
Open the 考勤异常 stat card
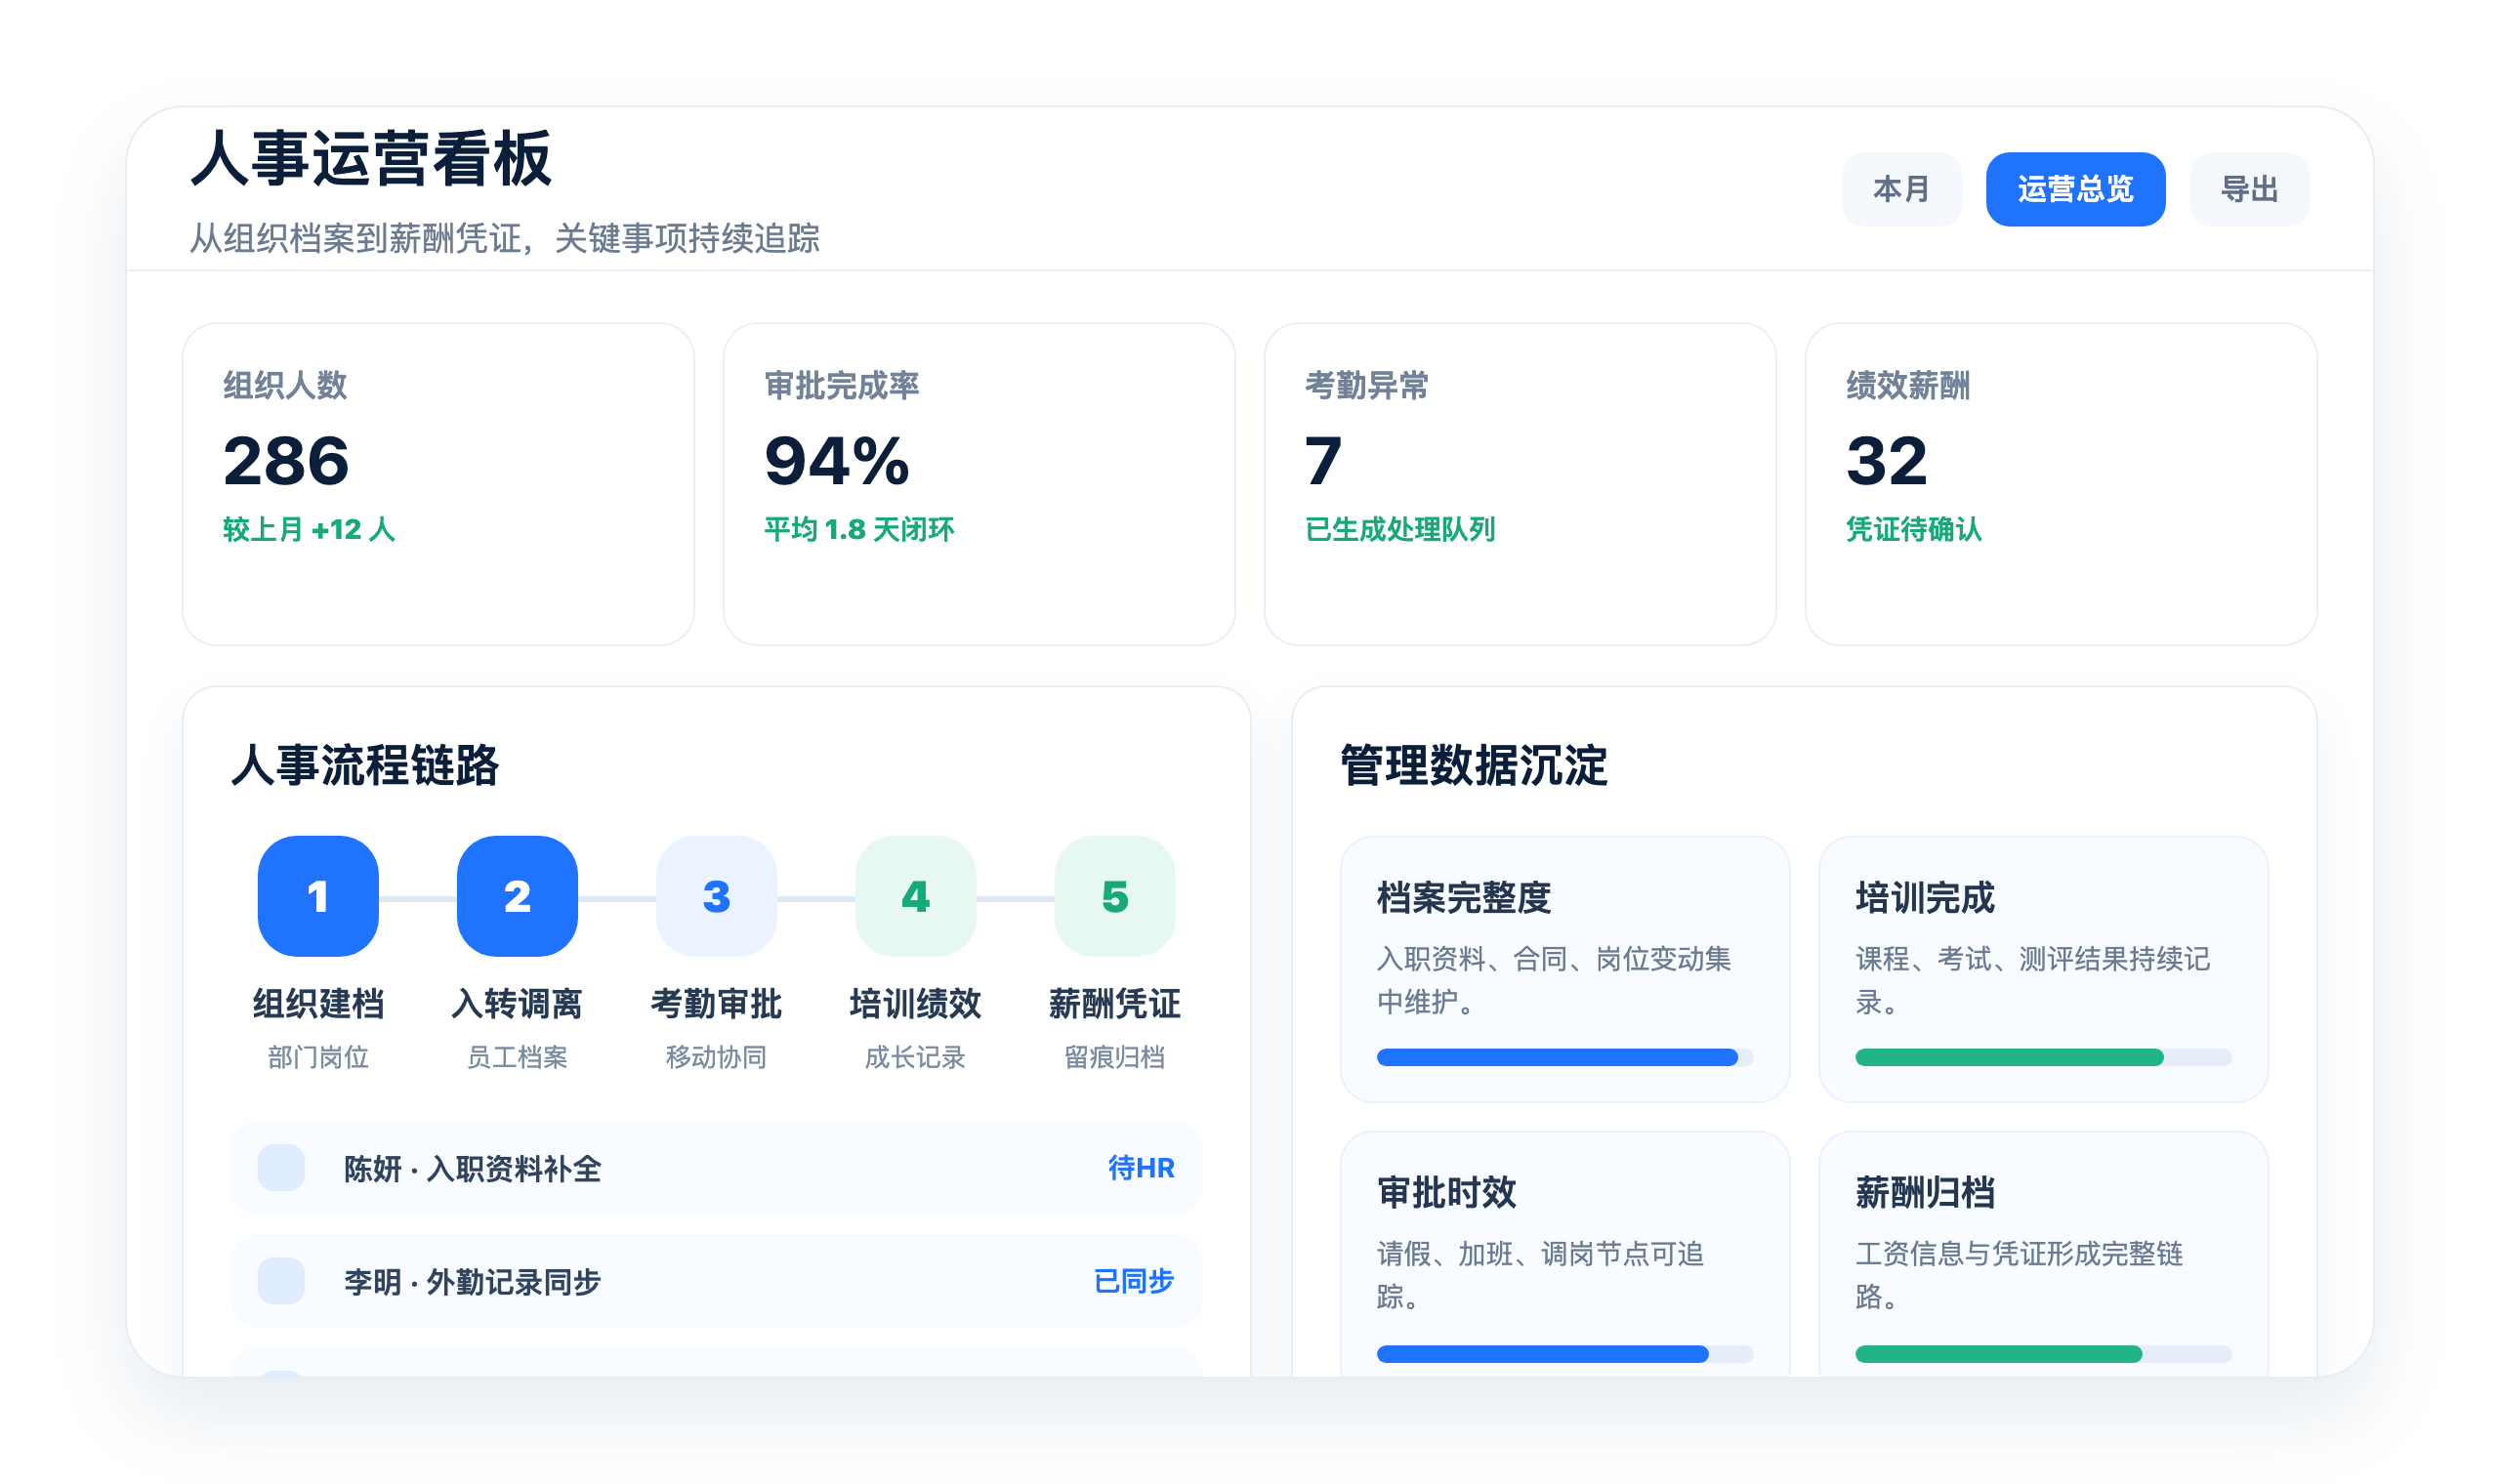pos(1520,484)
